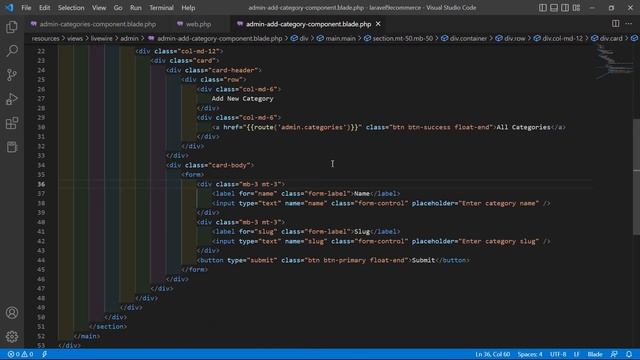
Task: Click the editor vertical scrollbar
Action: (x=636, y=177)
